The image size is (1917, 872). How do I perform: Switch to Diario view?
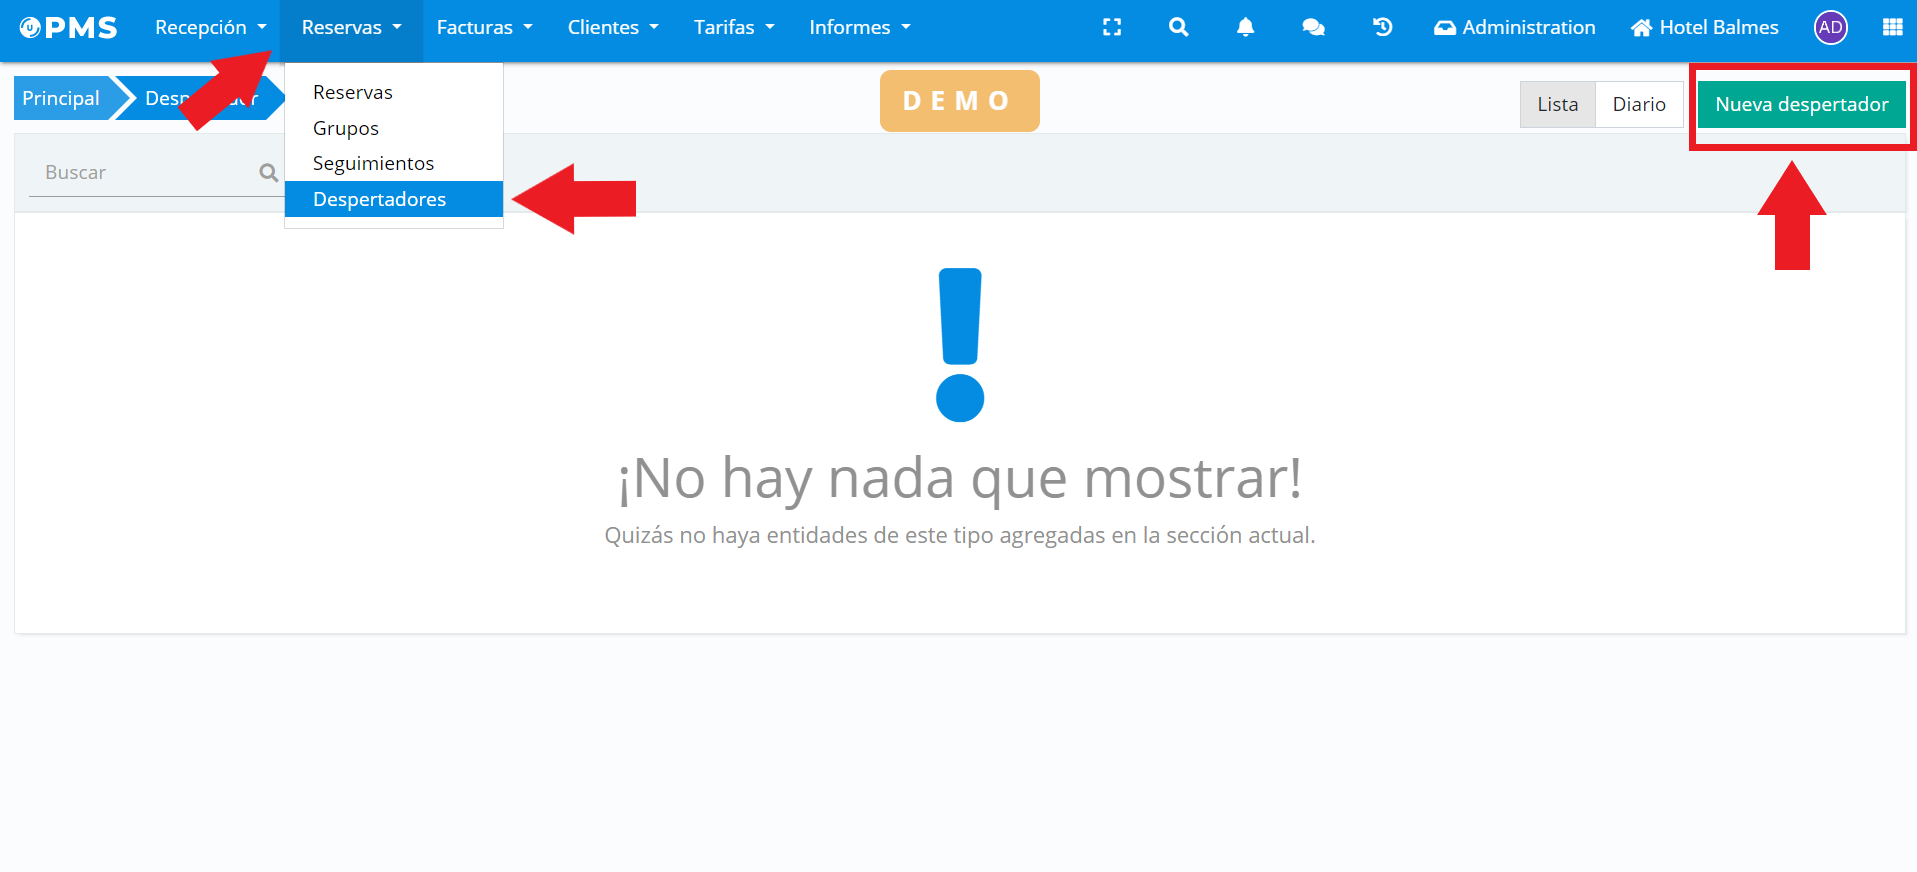click(x=1639, y=104)
